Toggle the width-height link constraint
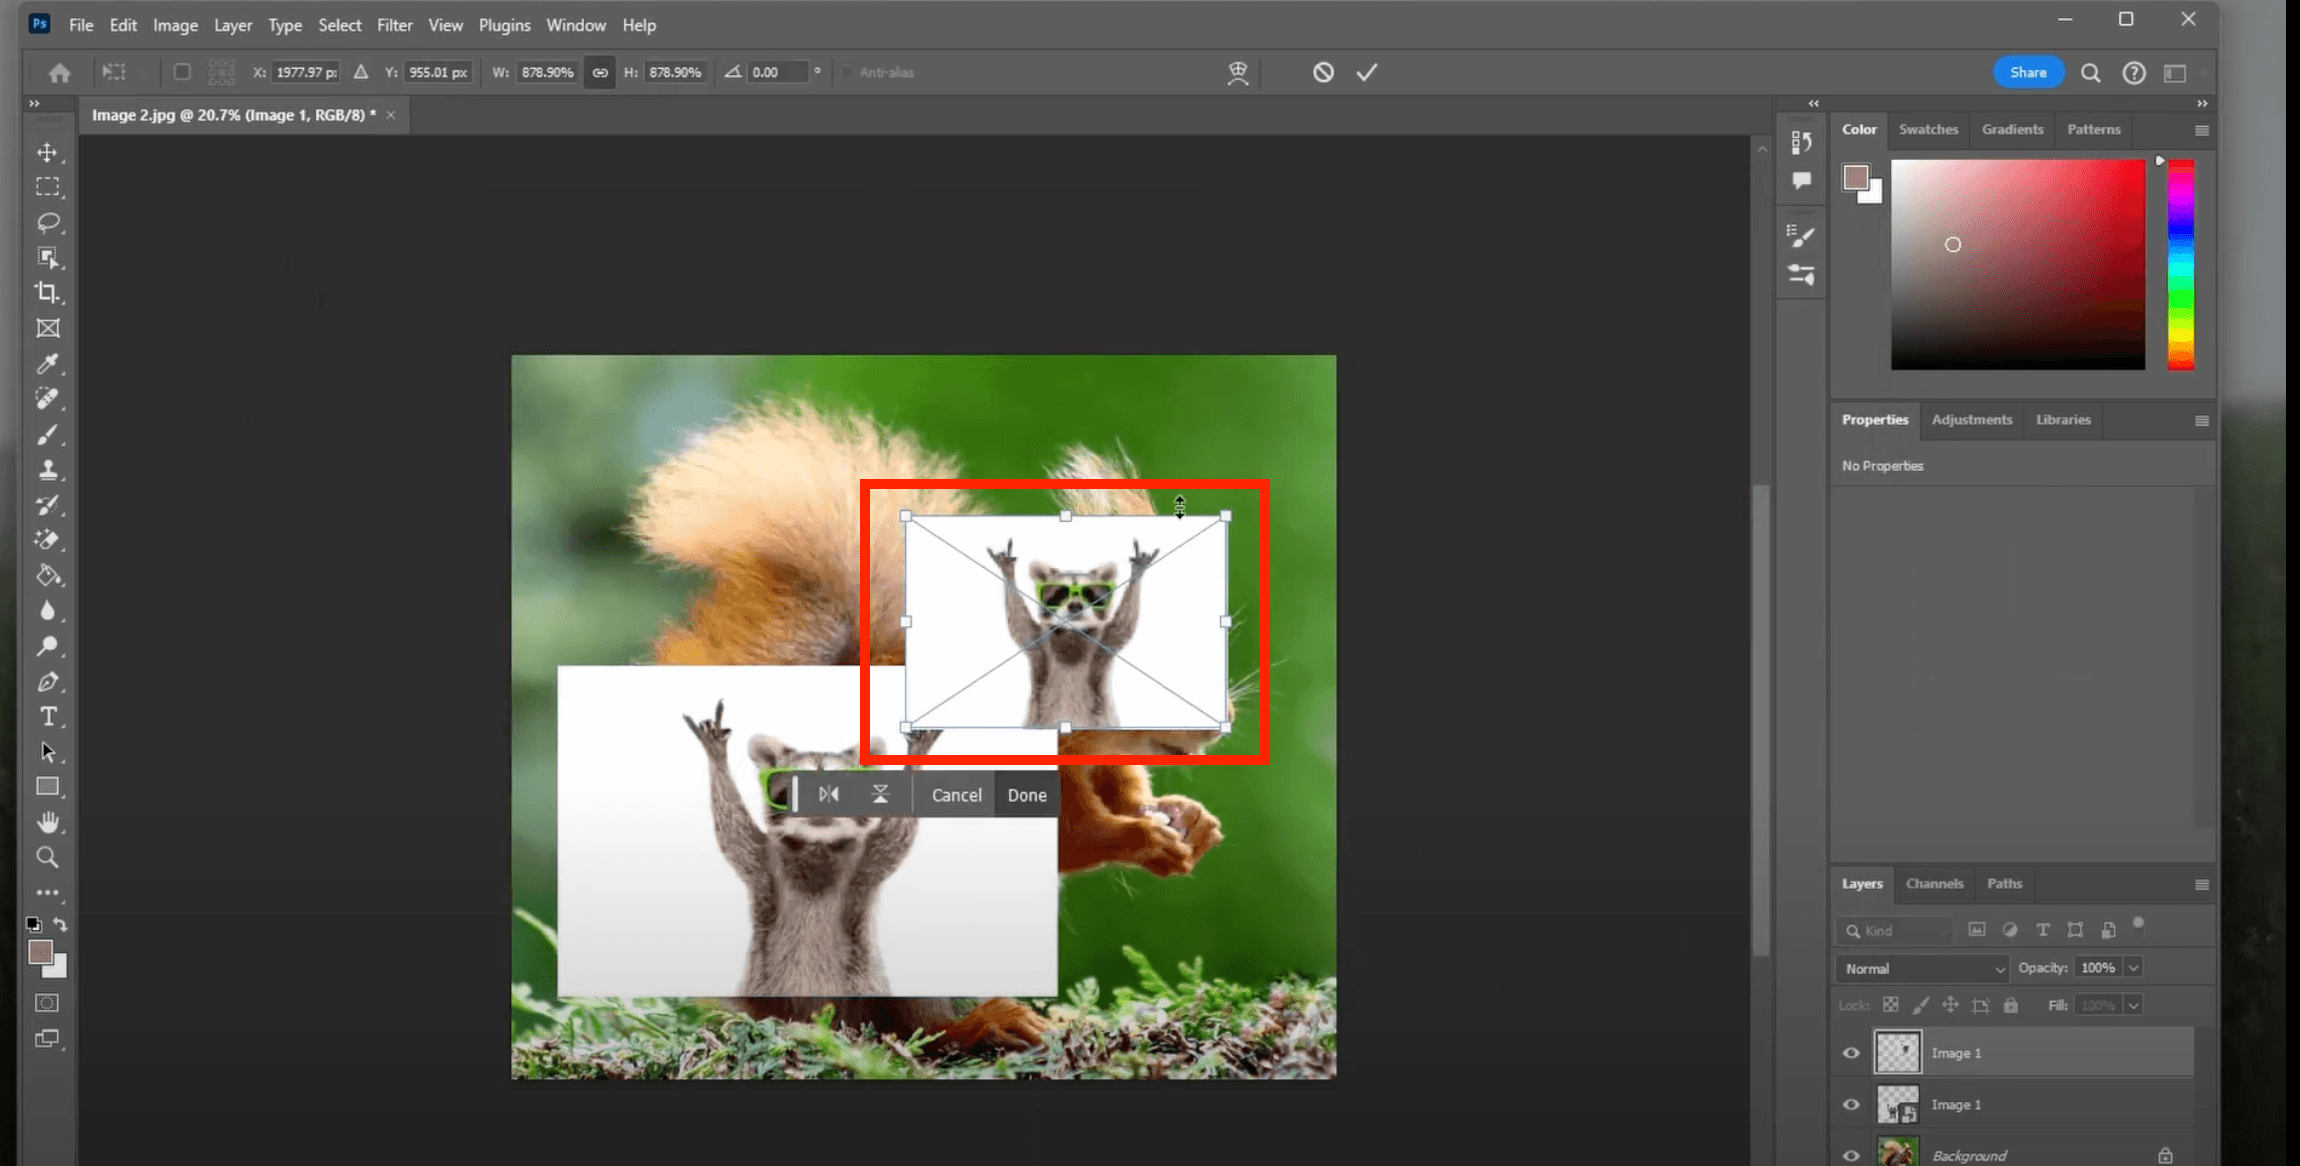Screen dimensions: 2300x1166 (x=600, y=72)
